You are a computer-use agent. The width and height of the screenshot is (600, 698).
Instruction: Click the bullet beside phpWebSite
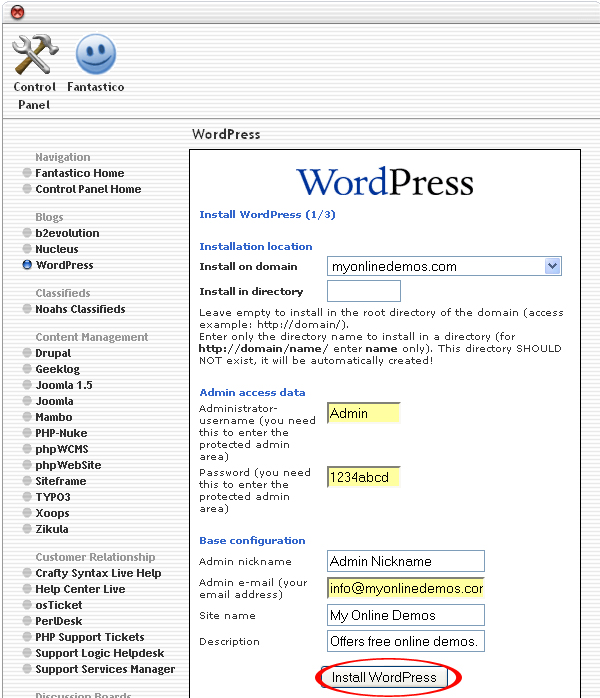[x=27, y=465]
